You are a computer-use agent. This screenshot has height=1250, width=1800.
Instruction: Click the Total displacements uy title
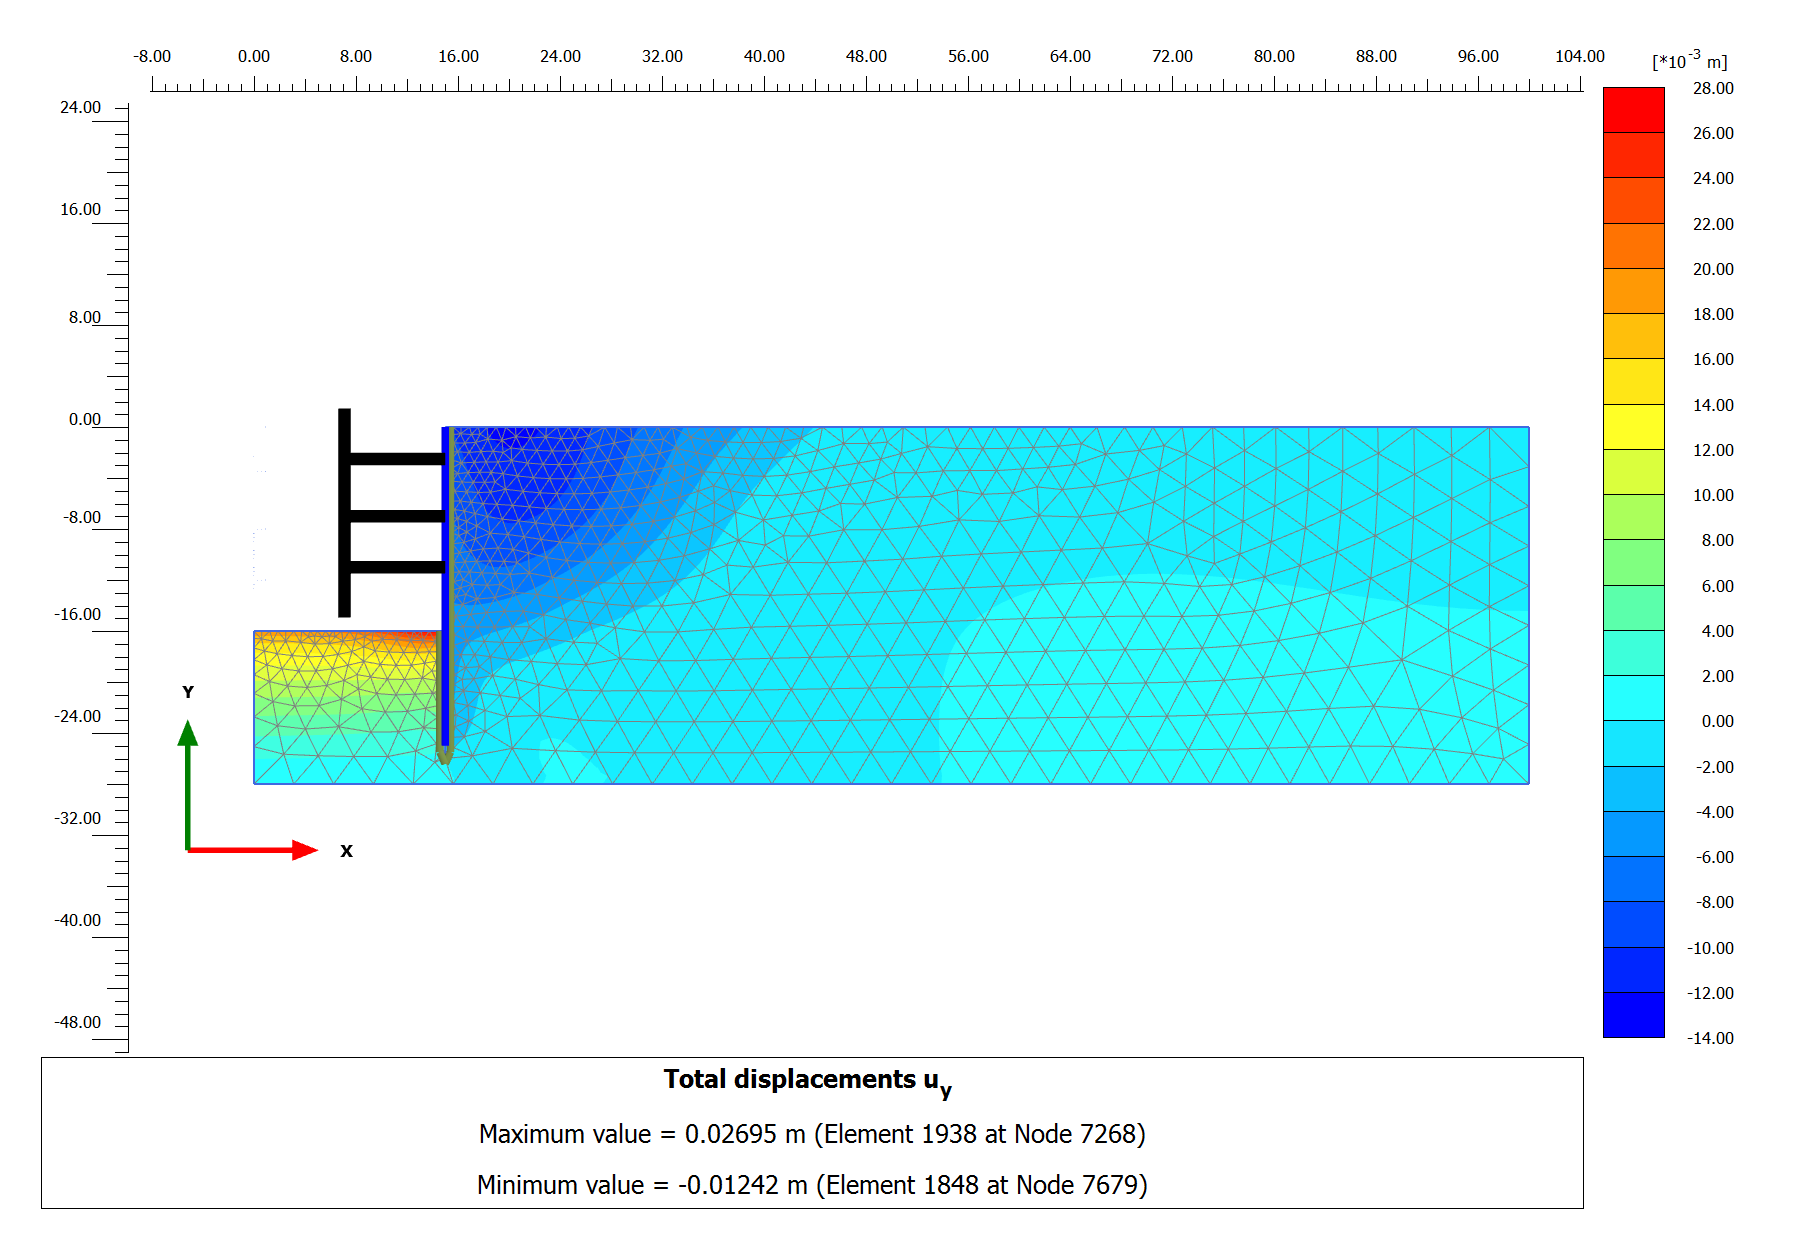click(807, 1081)
